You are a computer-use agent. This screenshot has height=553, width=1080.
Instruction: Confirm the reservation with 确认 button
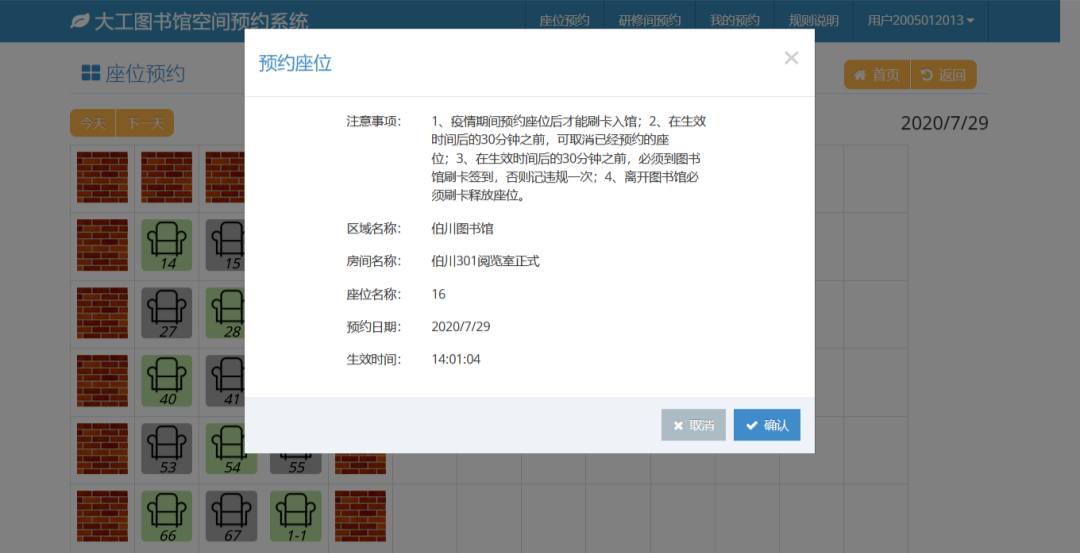pyautogui.click(x=767, y=425)
